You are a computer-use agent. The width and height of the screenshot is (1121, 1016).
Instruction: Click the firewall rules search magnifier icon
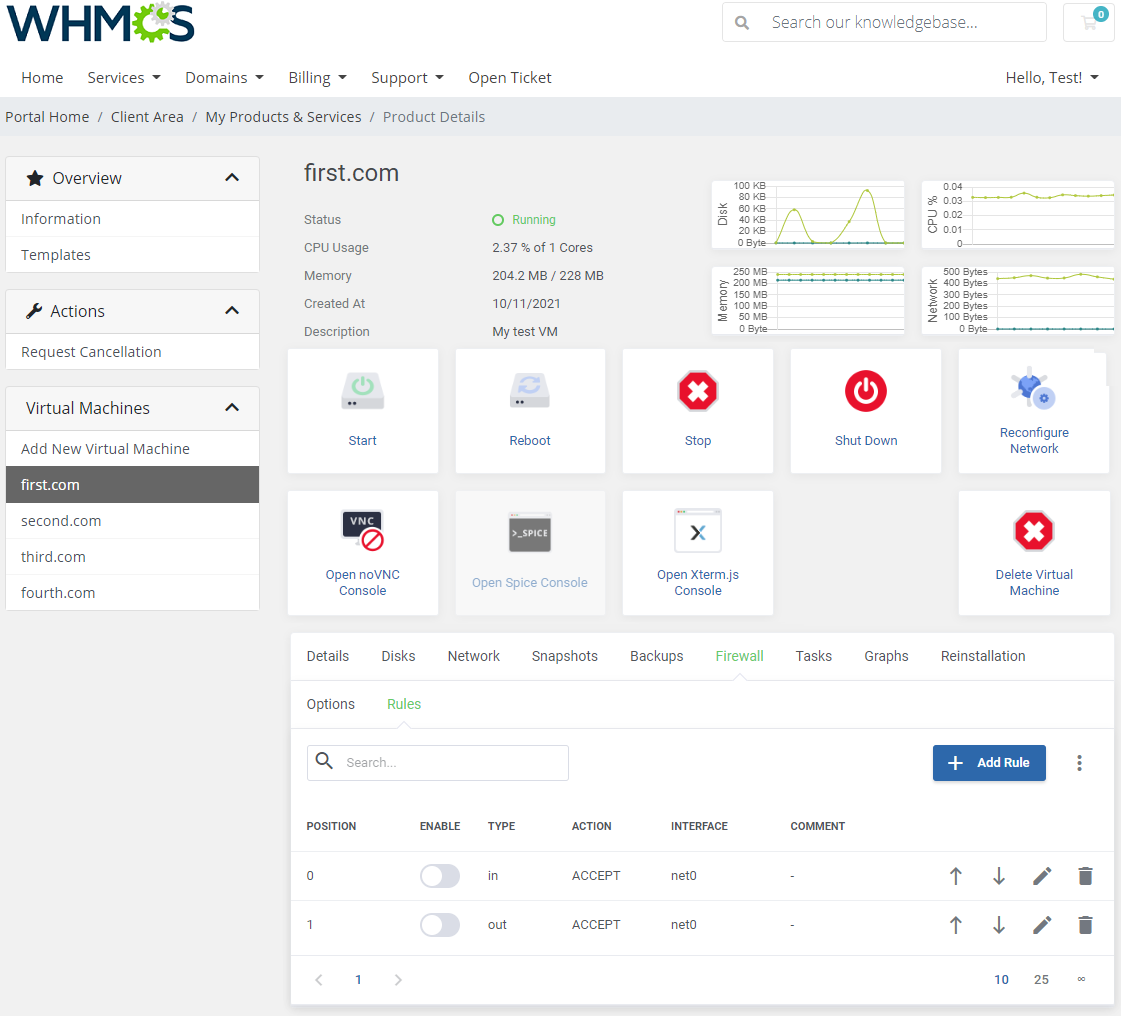click(x=325, y=761)
